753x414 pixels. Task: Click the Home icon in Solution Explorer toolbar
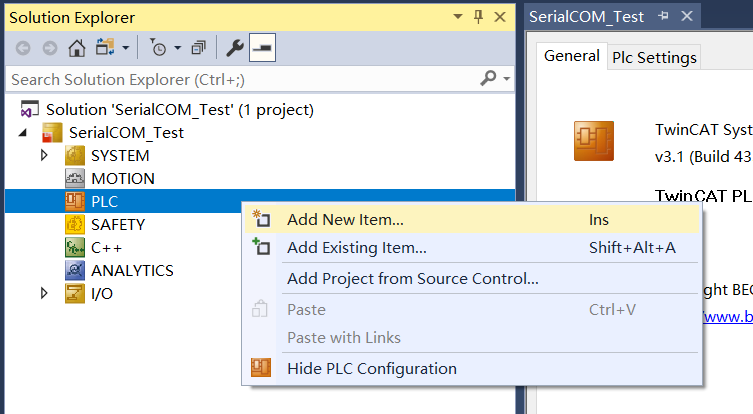pyautogui.click(x=76, y=48)
